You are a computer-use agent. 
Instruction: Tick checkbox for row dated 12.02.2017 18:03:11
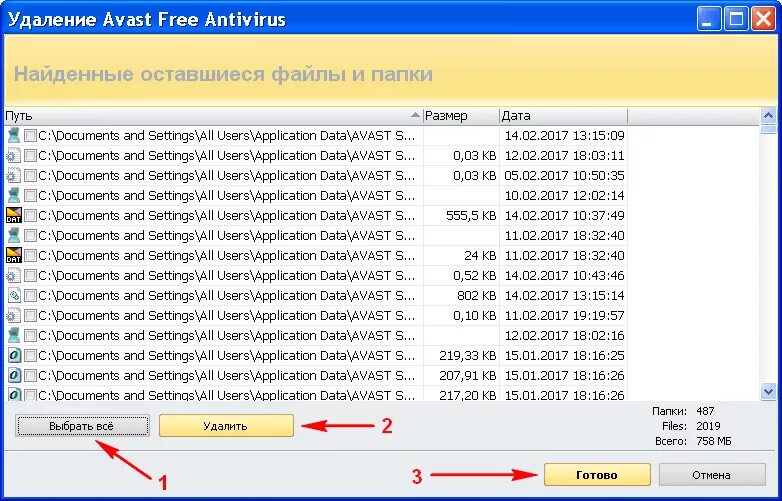(30, 156)
